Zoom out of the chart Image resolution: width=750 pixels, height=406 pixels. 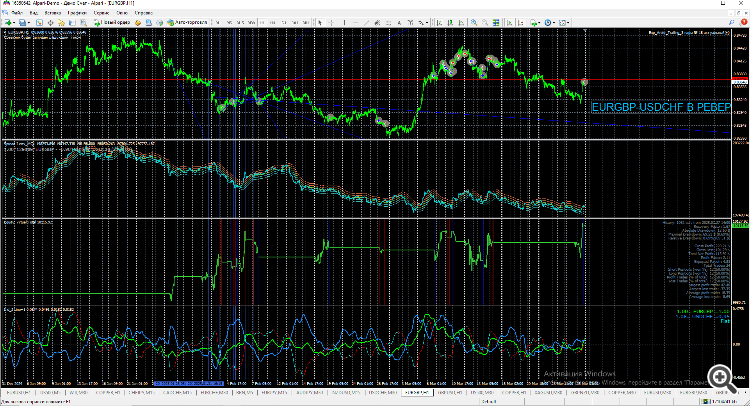[485, 22]
